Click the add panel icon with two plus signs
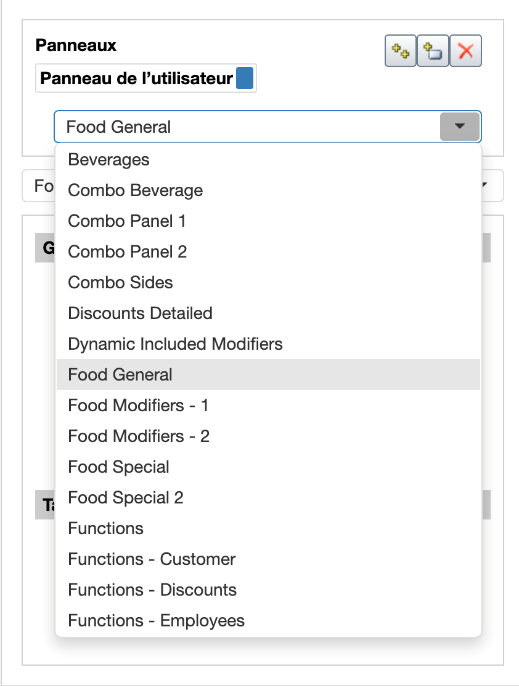519x686 pixels. (x=400, y=51)
